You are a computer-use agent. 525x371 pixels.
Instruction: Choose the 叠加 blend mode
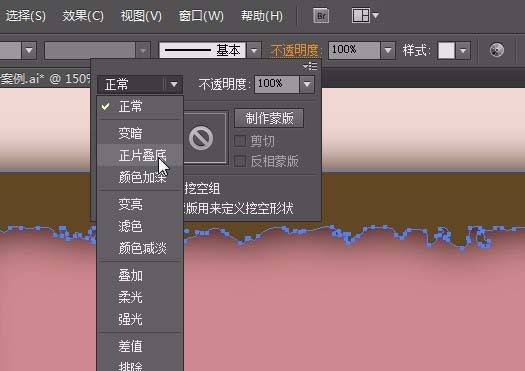[x=140, y=275]
